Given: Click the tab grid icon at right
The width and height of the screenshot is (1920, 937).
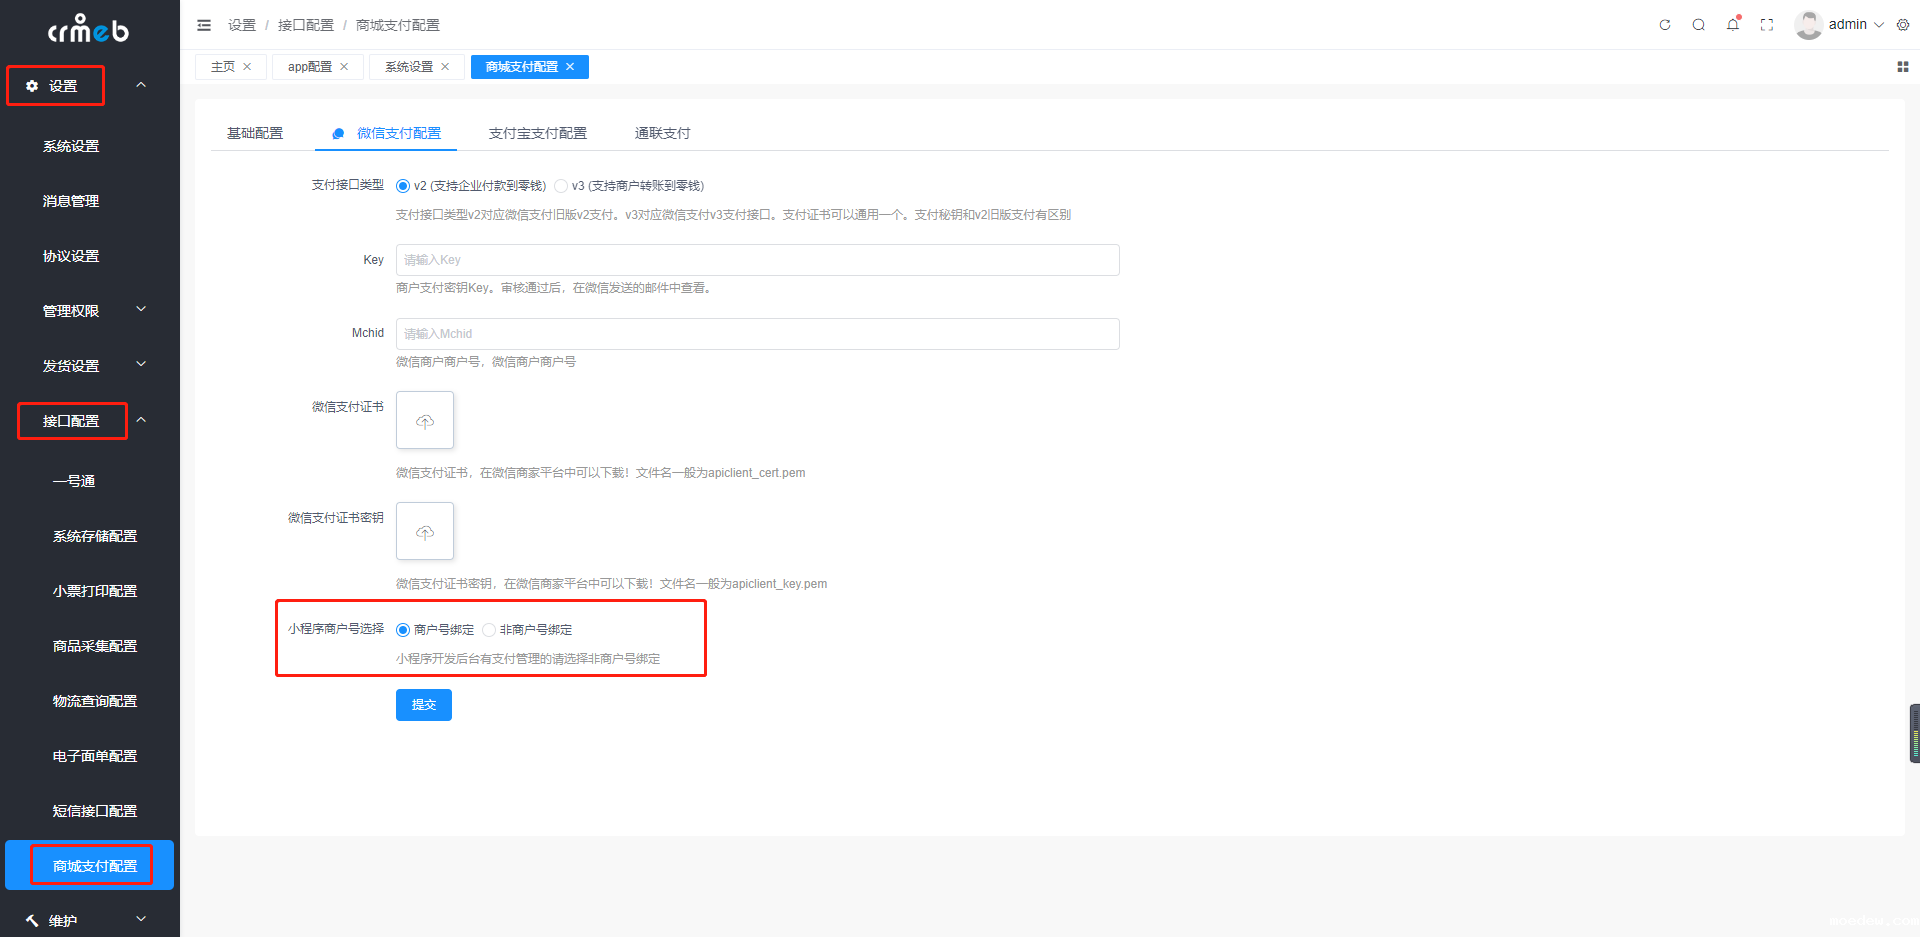Looking at the screenshot, I should pyautogui.click(x=1902, y=67).
